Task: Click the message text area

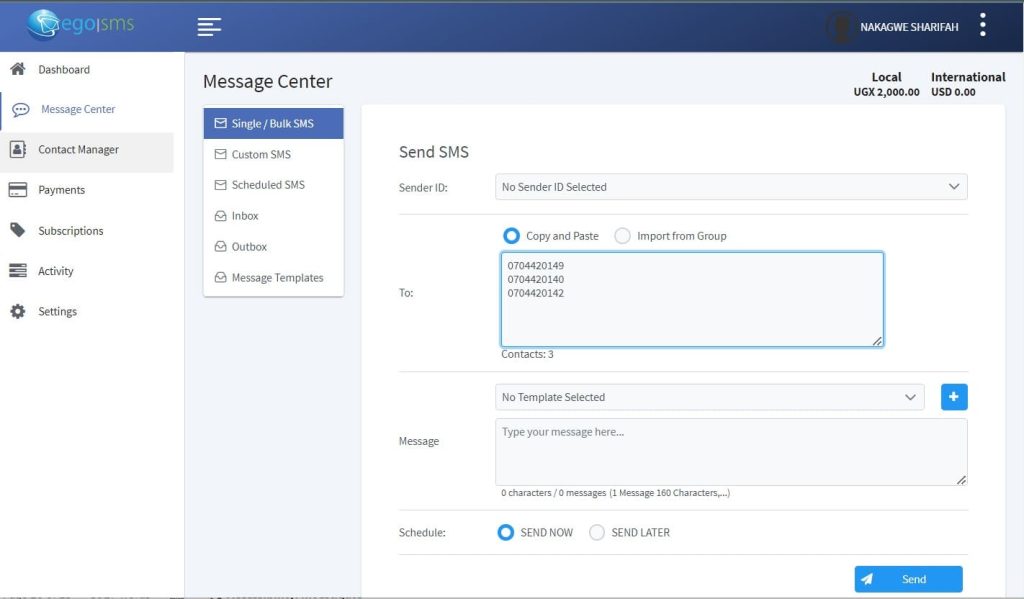Action: (731, 452)
